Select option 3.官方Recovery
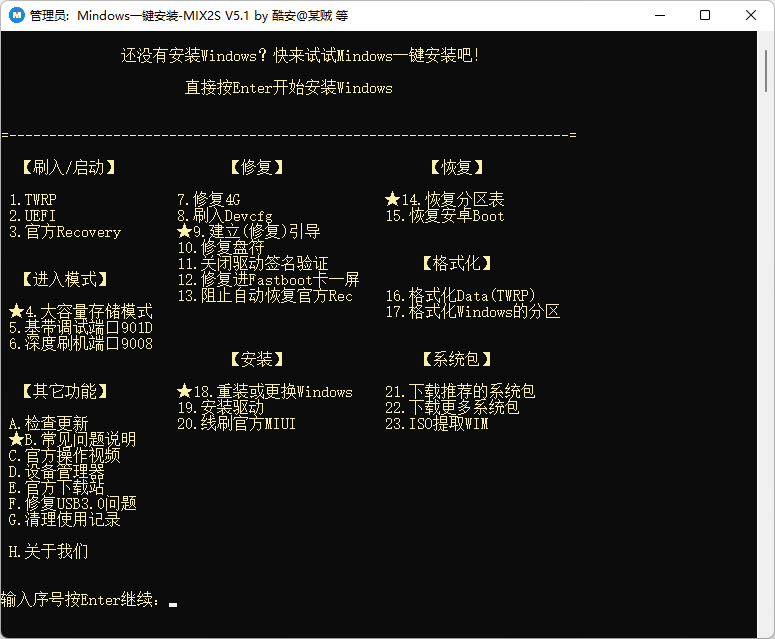Viewport: 775px width, 639px height. point(65,232)
